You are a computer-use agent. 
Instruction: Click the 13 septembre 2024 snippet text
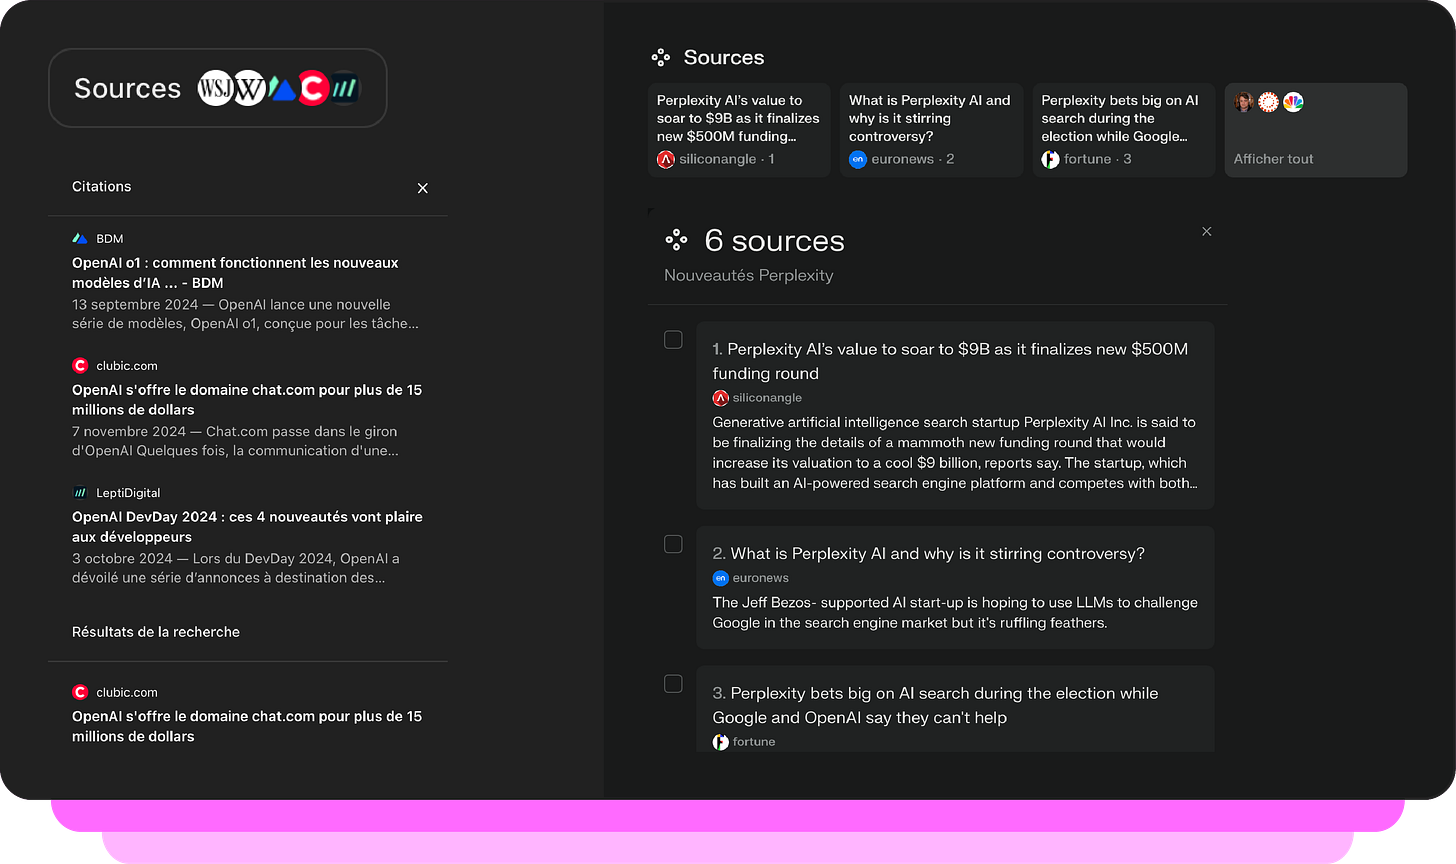tap(245, 314)
